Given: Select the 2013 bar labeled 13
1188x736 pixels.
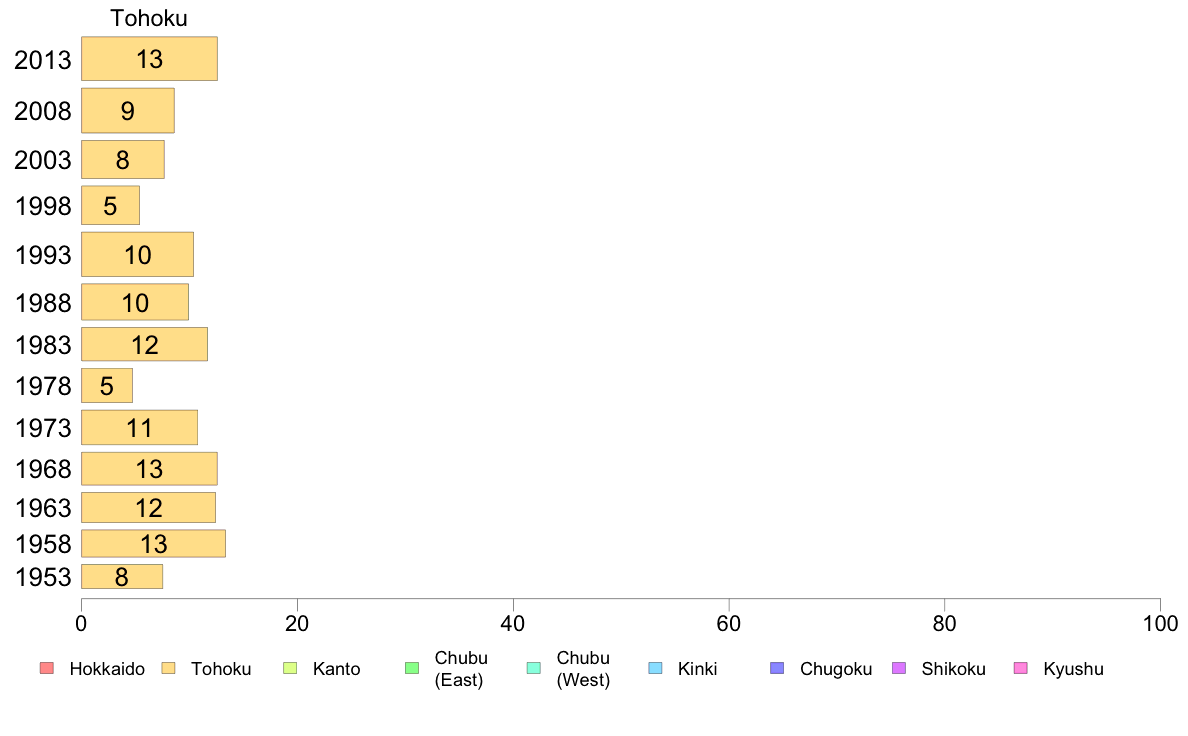Looking at the screenshot, I should (x=149, y=58).
